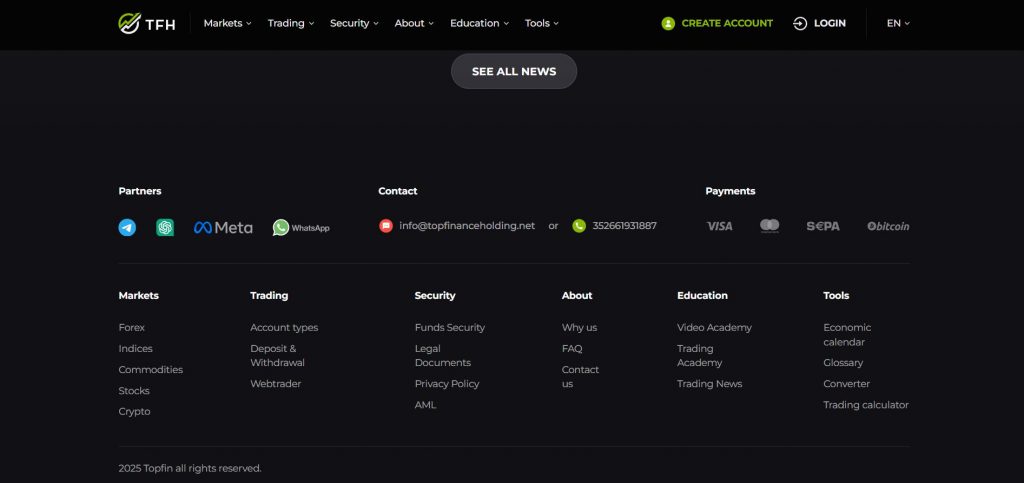
Task: Open the Tools menu in header
Action: coord(542,23)
